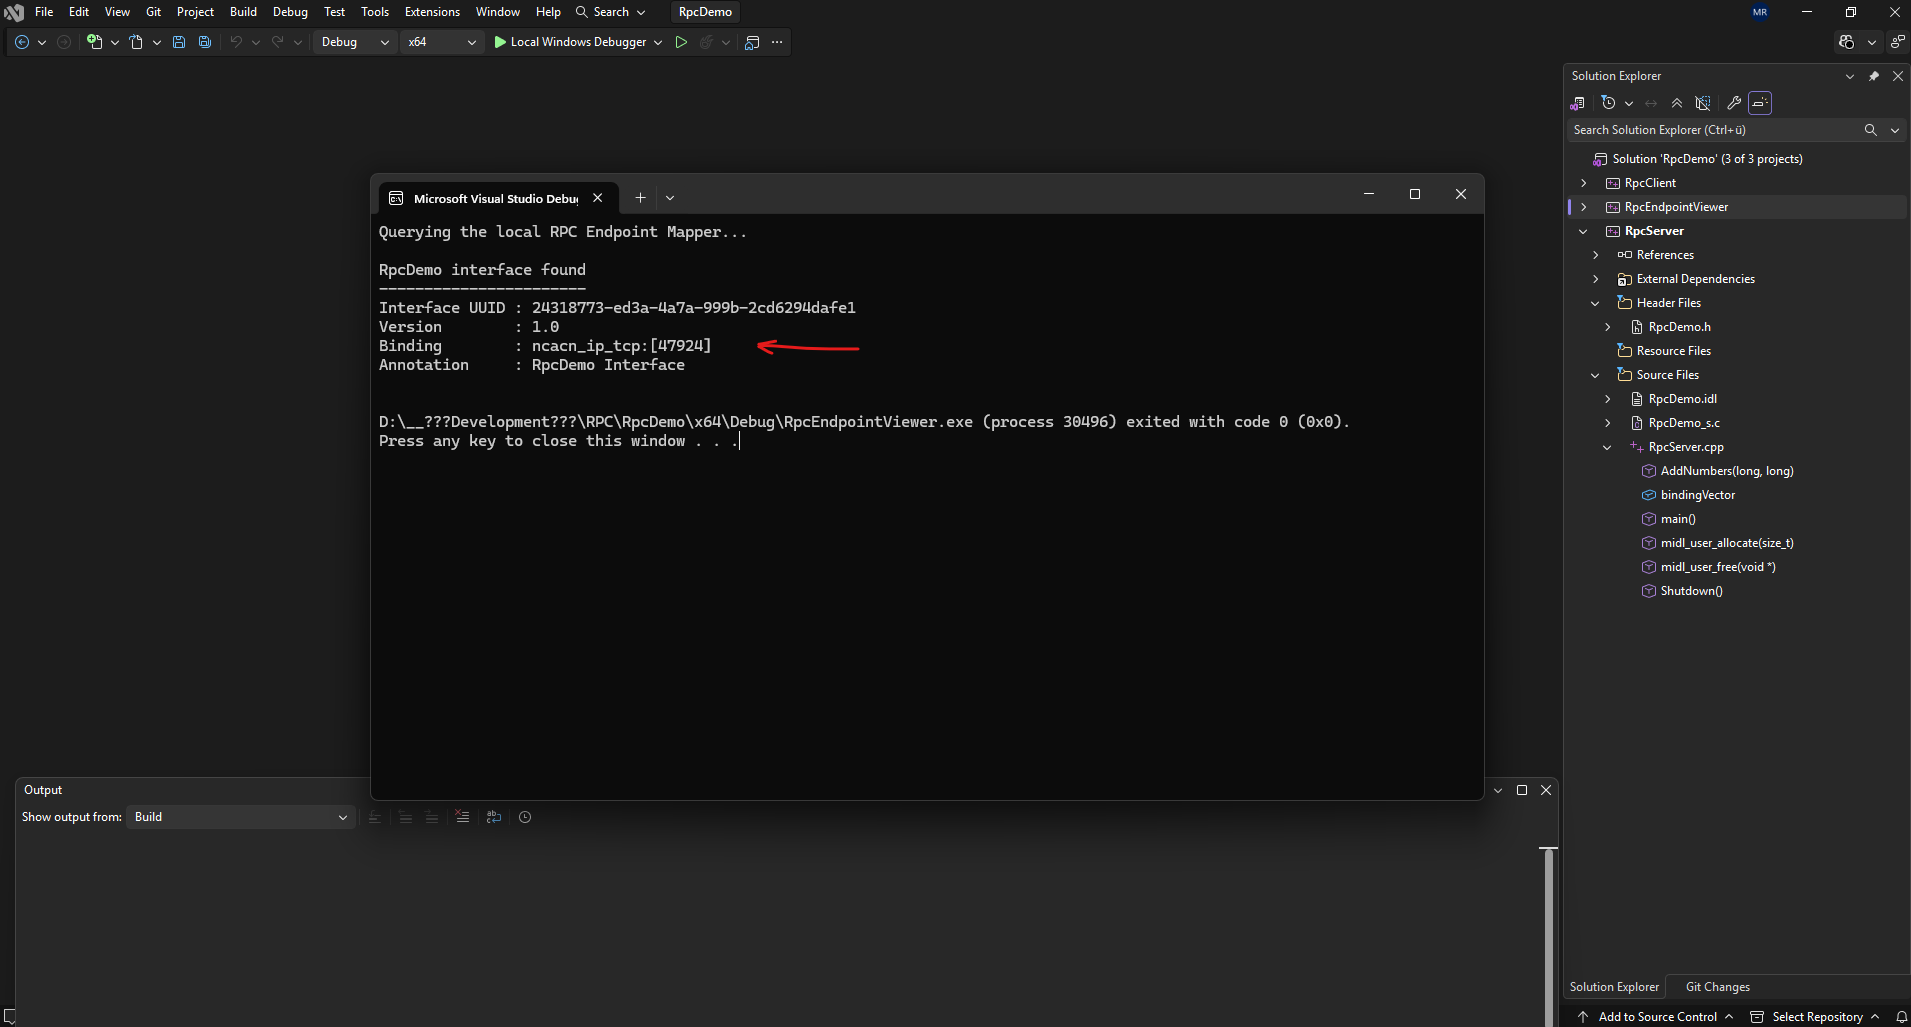The height and width of the screenshot is (1027, 1911).
Task: Open the toolbar overflow ellipsis menu
Action: coord(777,42)
